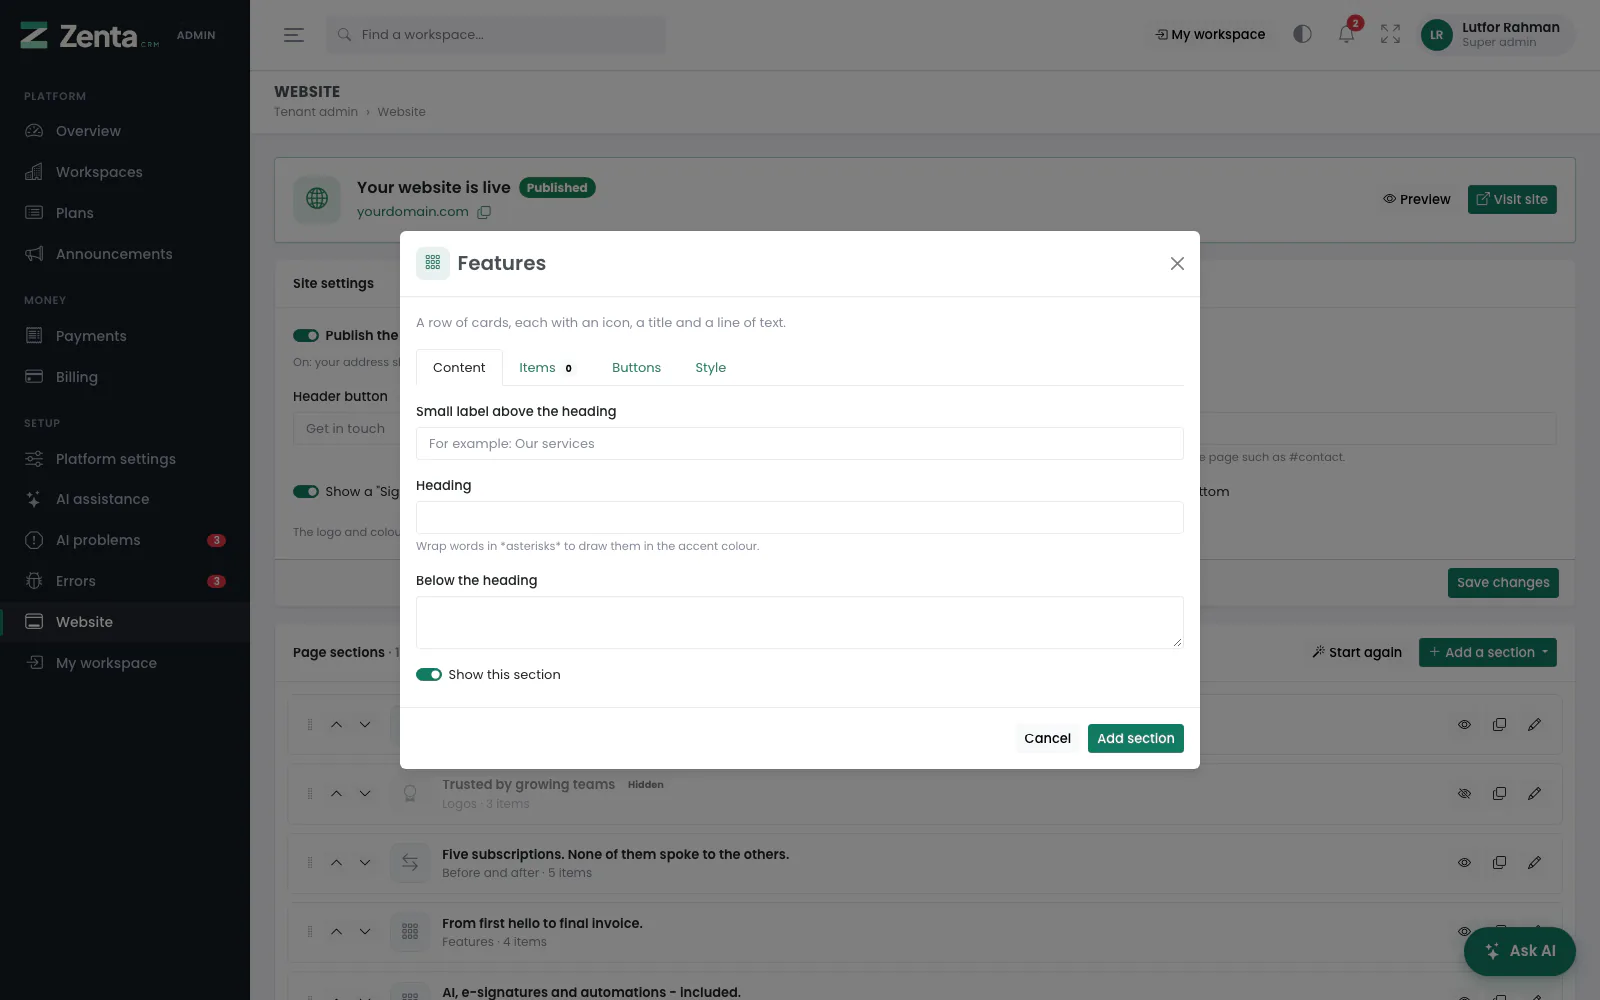Screen dimensions: 1600x1000
Task: Cancel the Features dialog
Action: 1047,739
